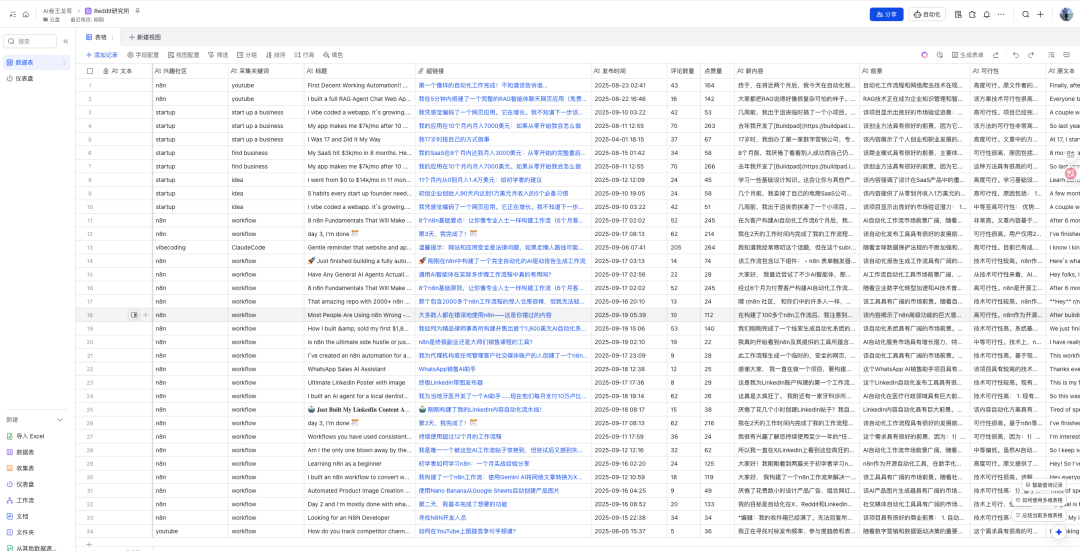Click the expand record icon on row 18
Viewport: 1080px width, 551px height.
click(134, 314)
